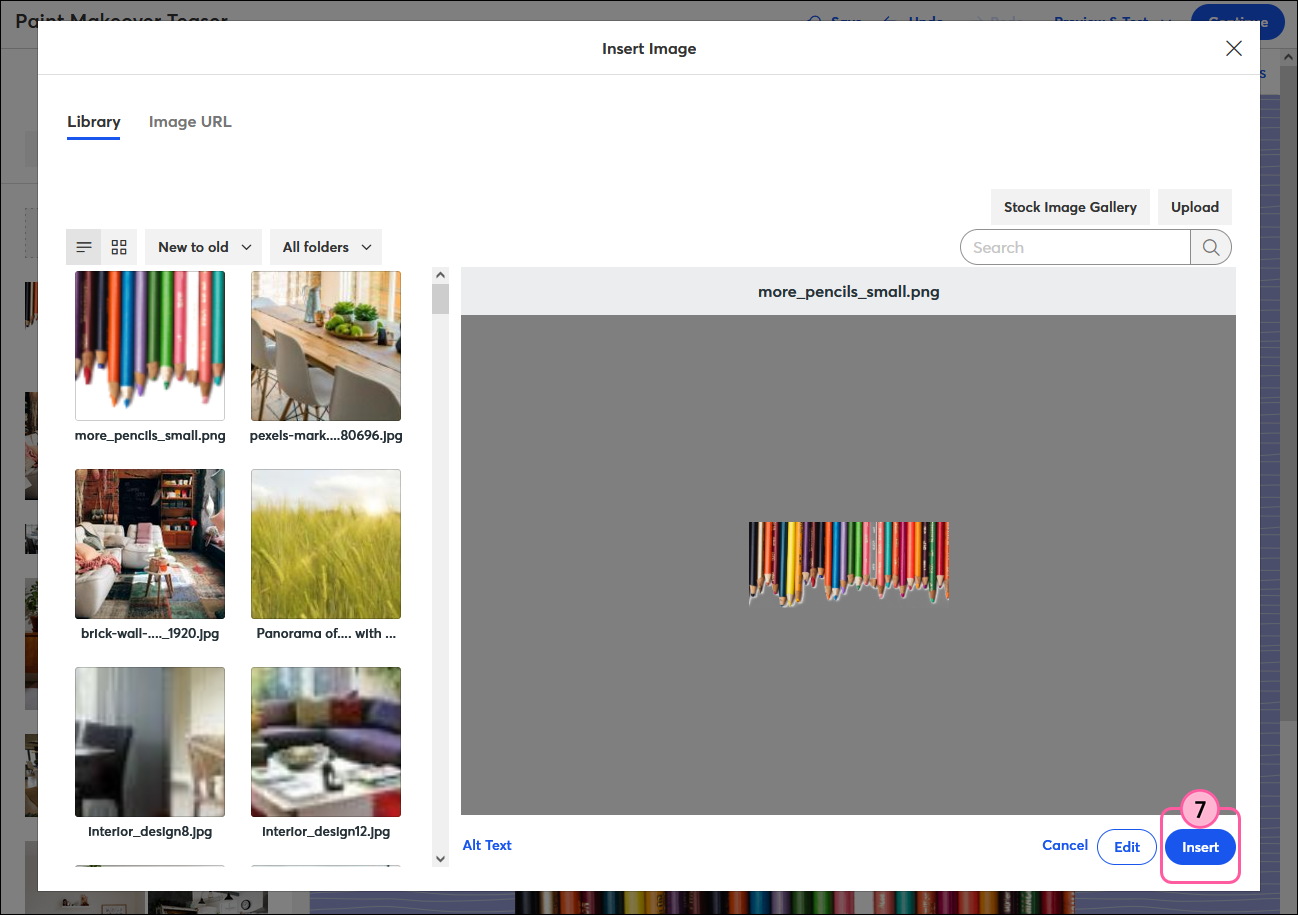Select the Panorama wheat field thumbnail
This screenshot has width=1298, height=915.
click(x=326, y=544)
